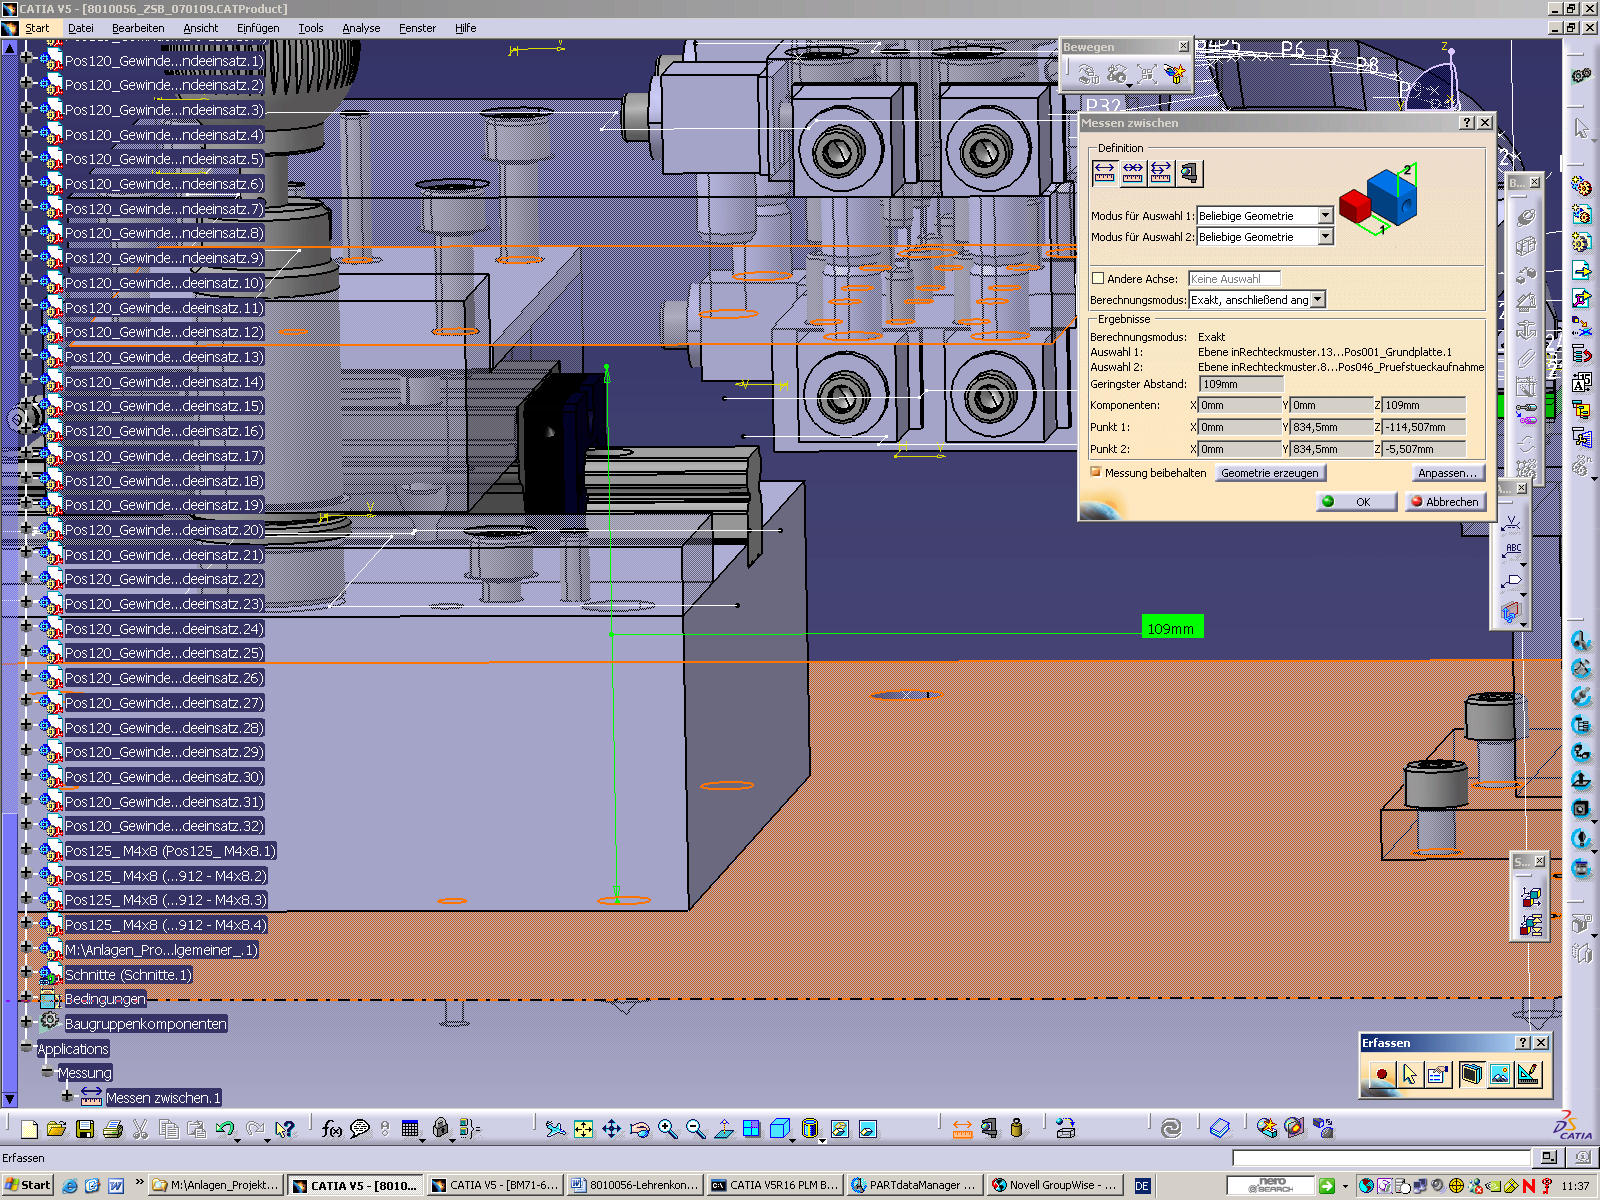Open the Analyse menu
Image resolution: width=1600 pixels, height=1200 pixels.
(361, 28)
